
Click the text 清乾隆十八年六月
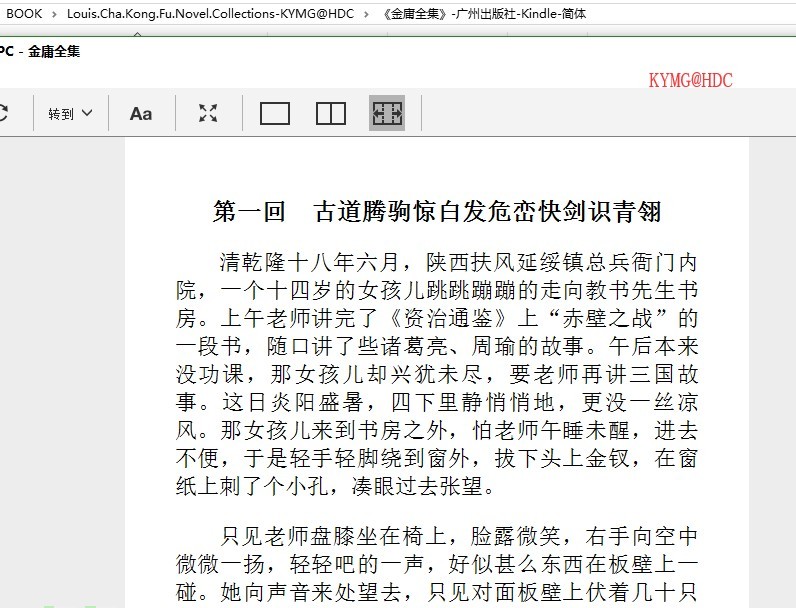point(309,262)
